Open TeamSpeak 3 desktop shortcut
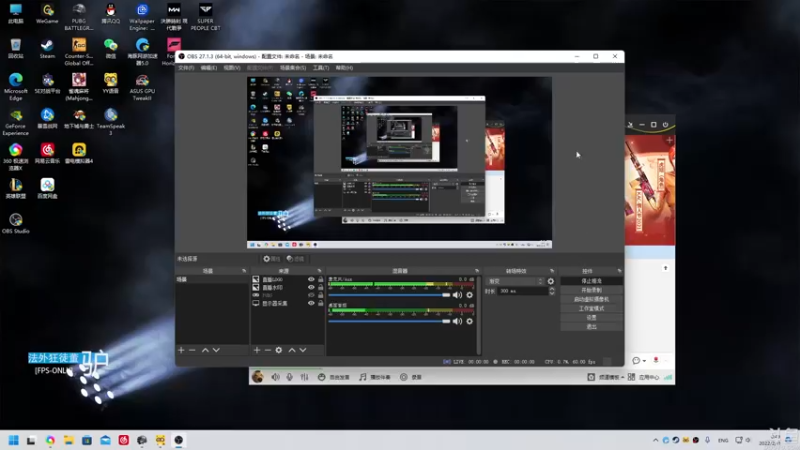This screenshot has height=450, width=800. tap(111, 121)
